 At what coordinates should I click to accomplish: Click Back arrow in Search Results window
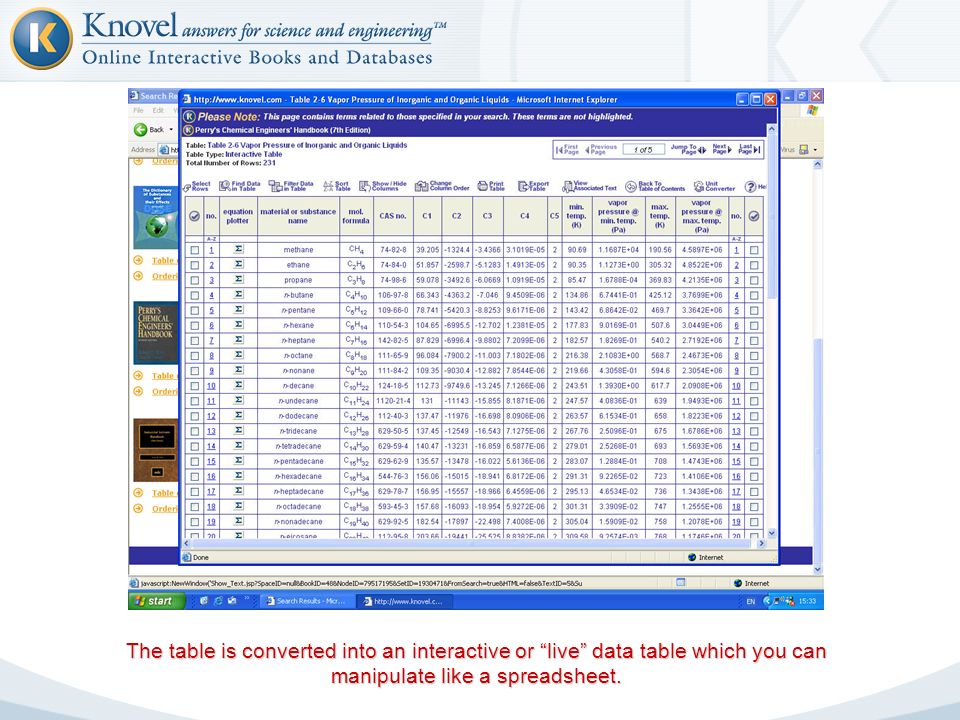tap(140, 129)
